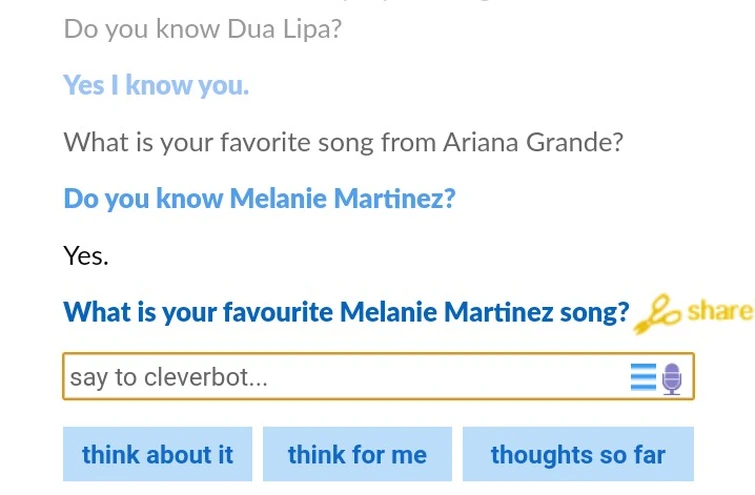The width and height of the screenshot is (755, 495).
Task: Click the microphone icon in the input box
Action: [672, 378]
